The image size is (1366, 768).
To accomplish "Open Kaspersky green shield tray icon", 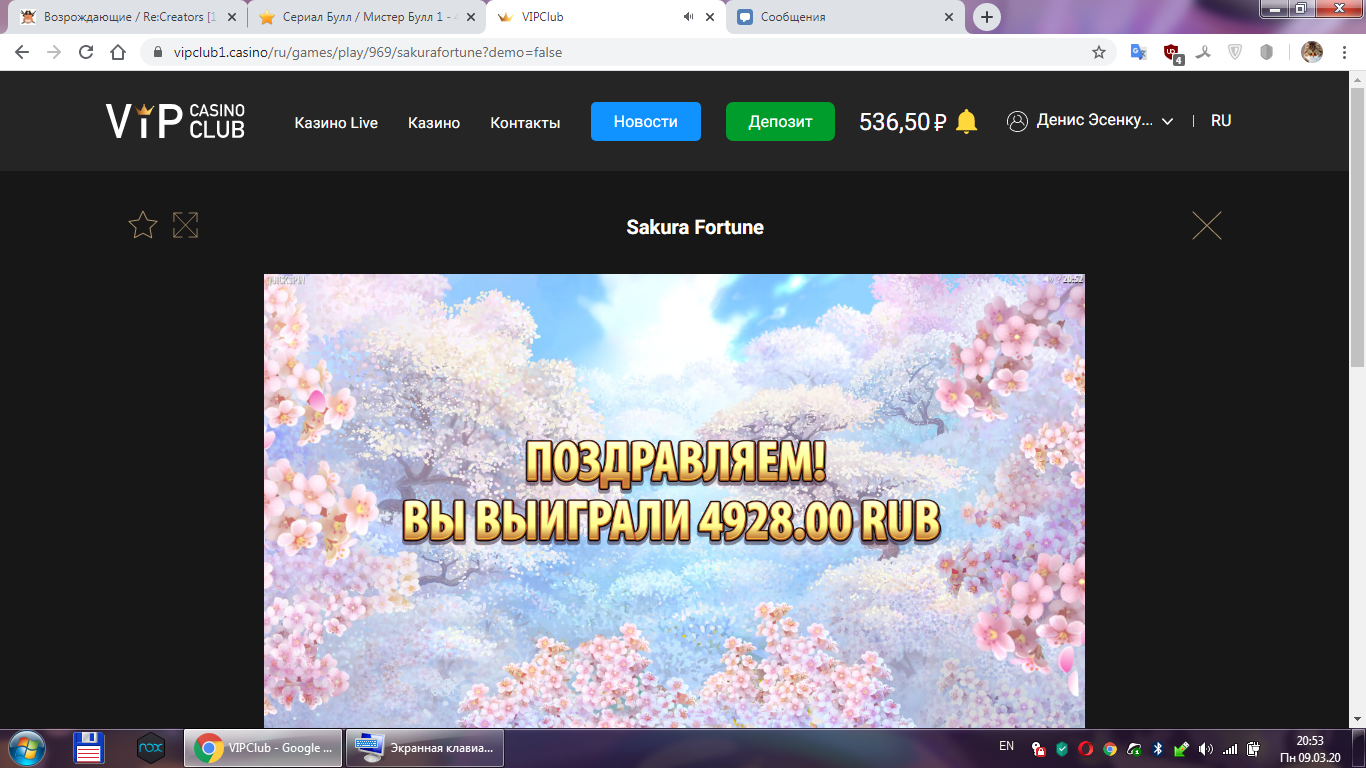I will [x=1062, y=749].
